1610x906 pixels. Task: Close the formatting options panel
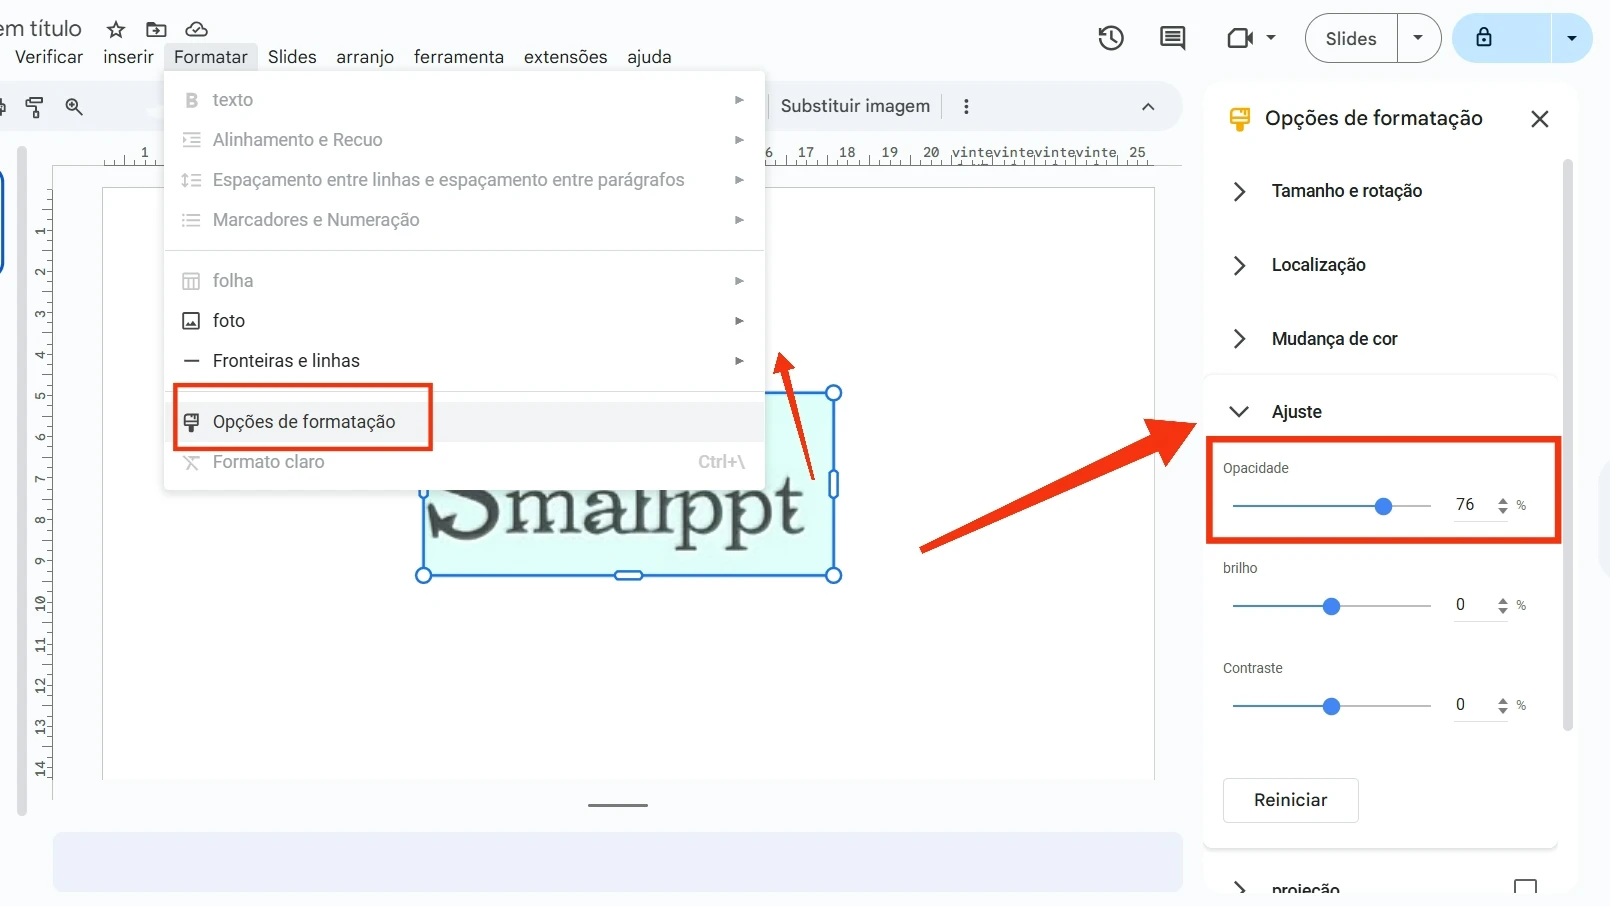point(1539,119)
